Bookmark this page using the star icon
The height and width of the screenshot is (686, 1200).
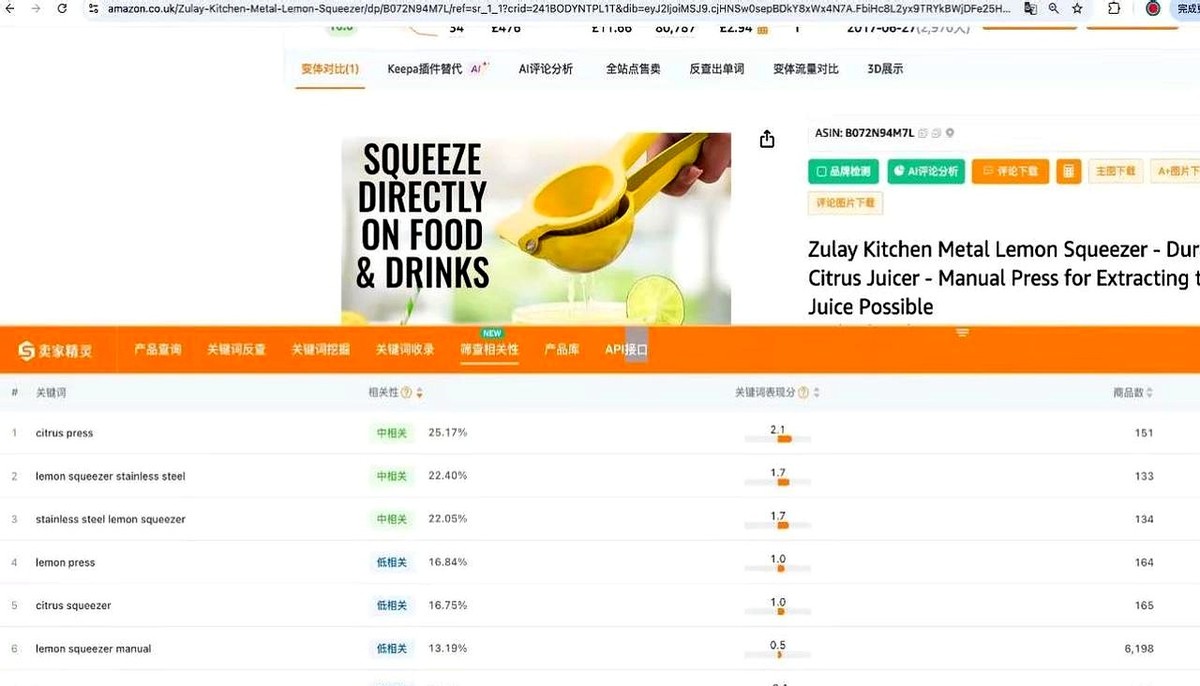(1077, 8)
